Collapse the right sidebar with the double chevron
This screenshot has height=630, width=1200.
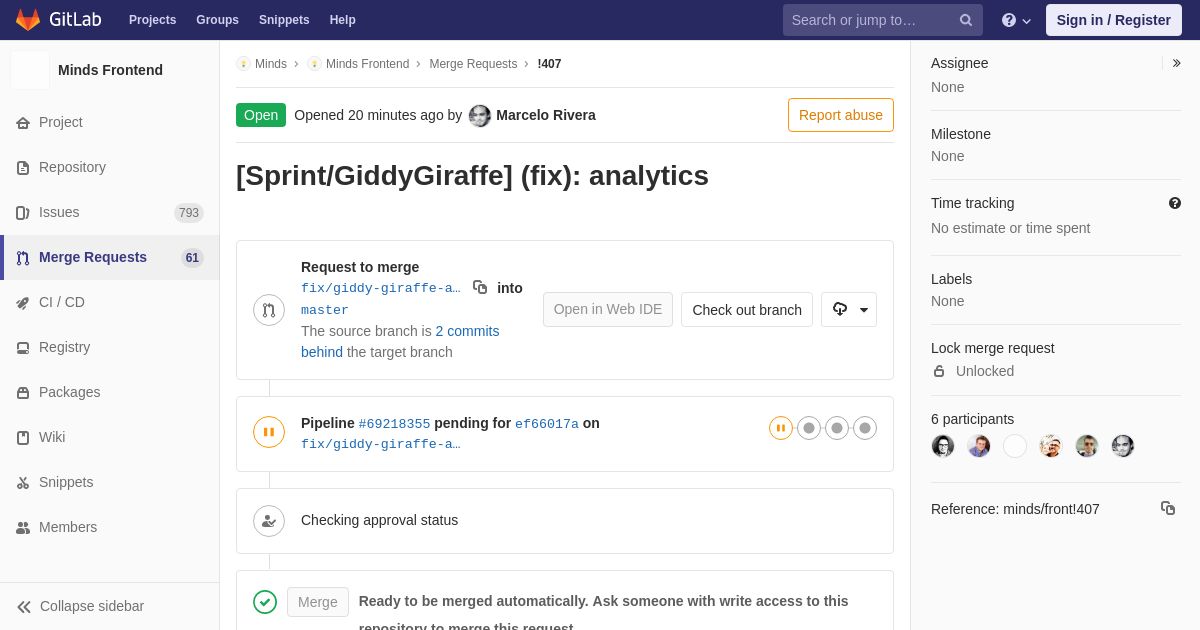(x=1176, y=63)
